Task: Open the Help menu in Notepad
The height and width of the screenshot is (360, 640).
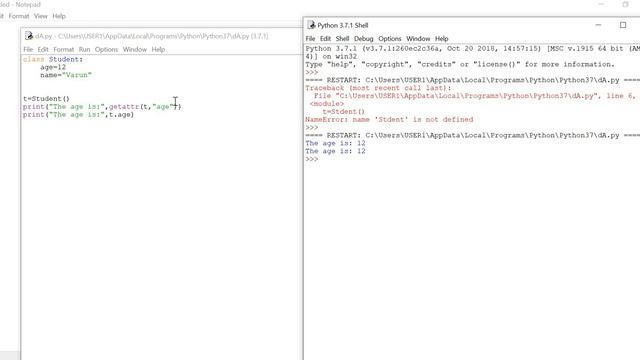Action: (x=59, y=16)
